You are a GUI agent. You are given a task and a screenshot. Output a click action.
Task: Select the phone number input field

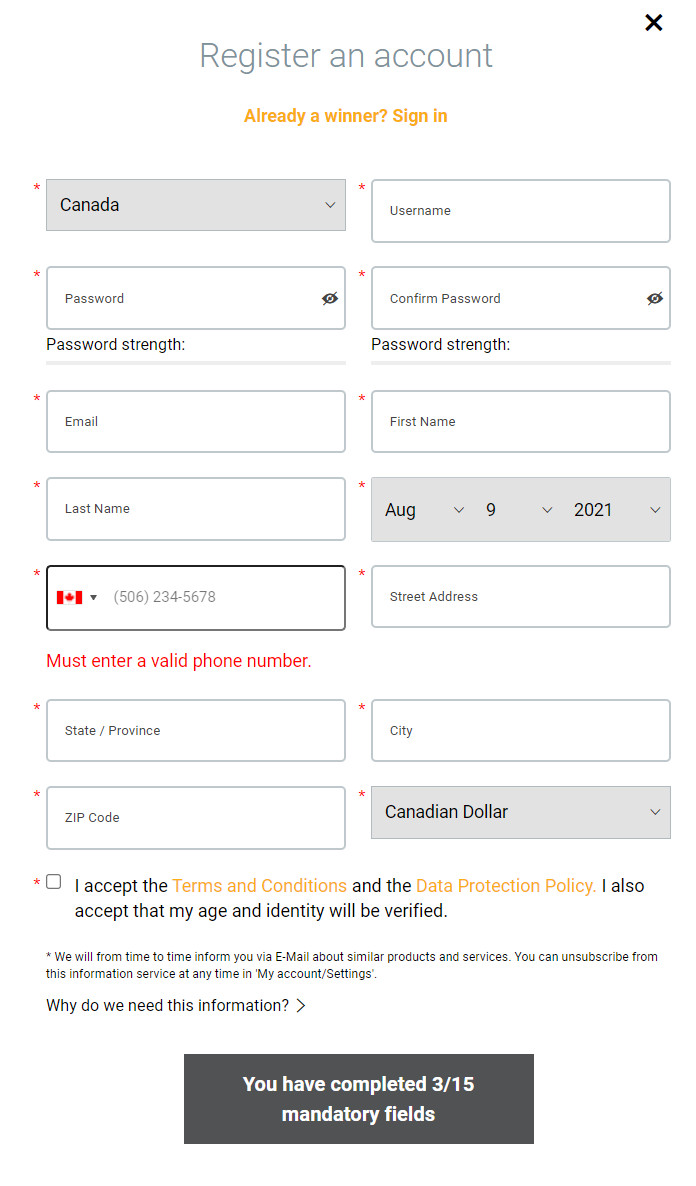223,598
